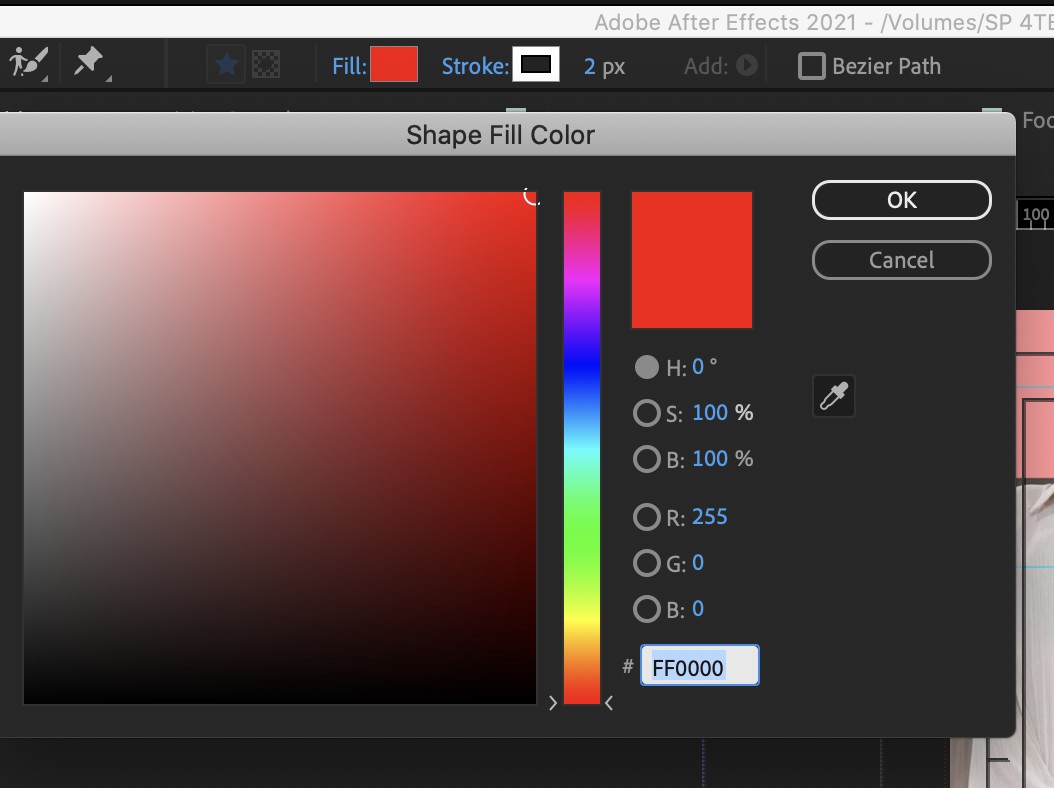Click the eyedropper to sample a color

[833, 395]
